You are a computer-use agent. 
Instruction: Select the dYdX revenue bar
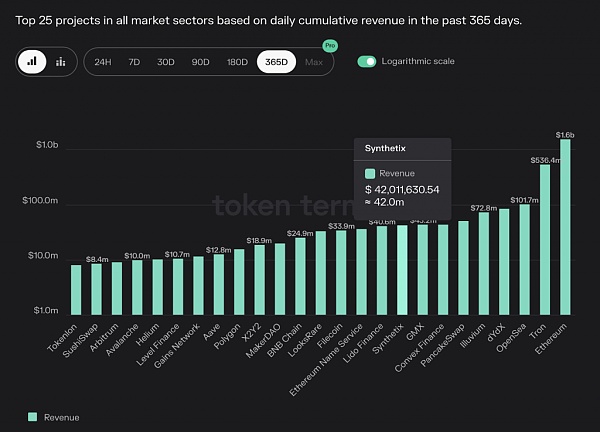(x=504, y=260)
